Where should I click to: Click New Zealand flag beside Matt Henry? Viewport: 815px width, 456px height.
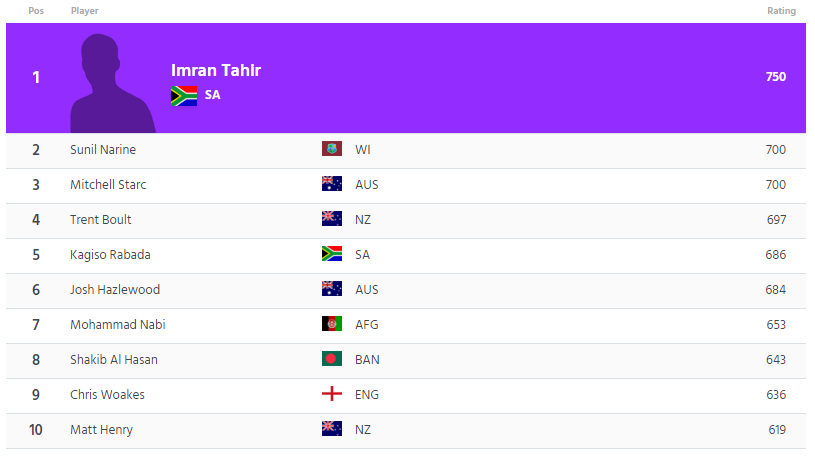tap(332, 430)
